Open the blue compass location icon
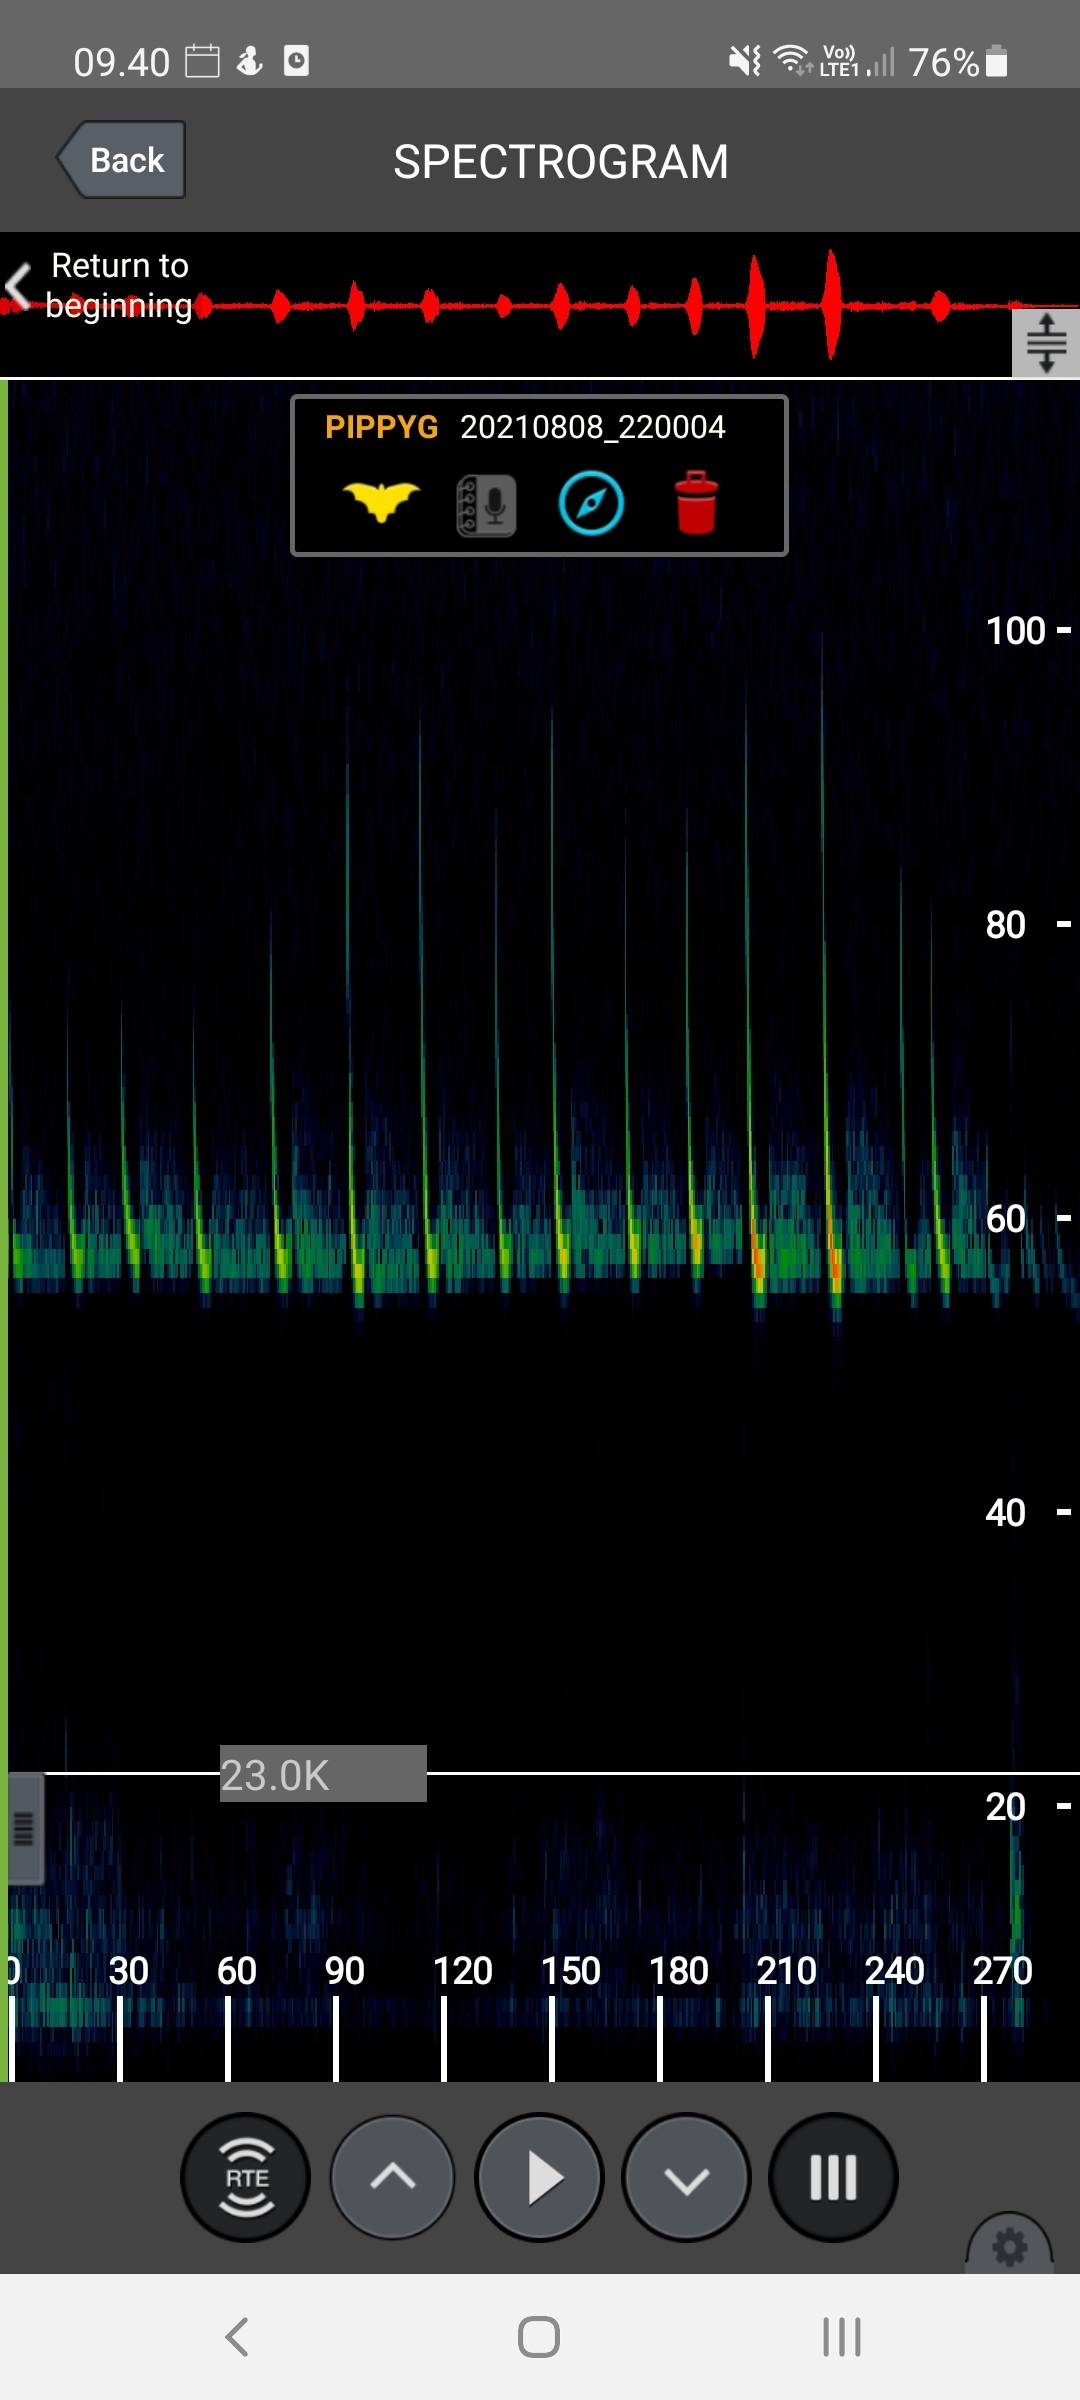 (x=591, y=504)
